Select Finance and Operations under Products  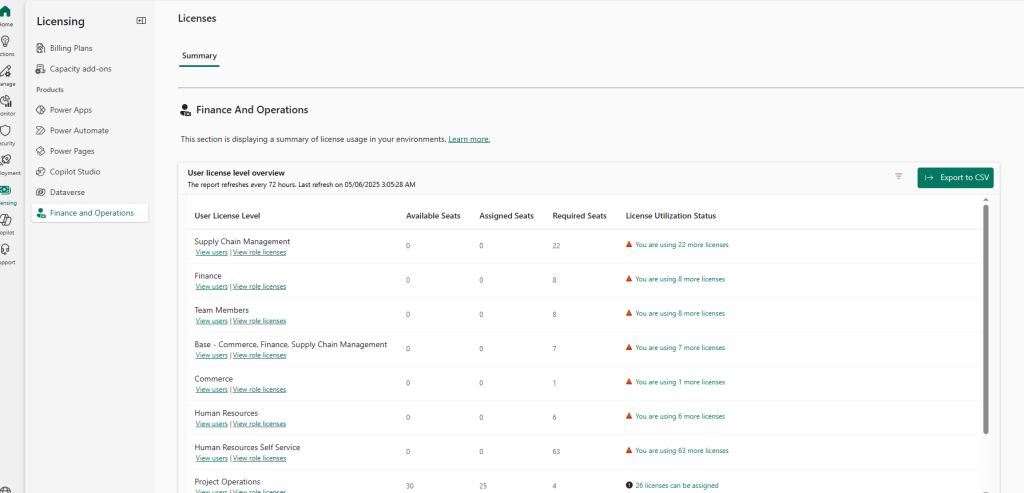pos(90,213)
